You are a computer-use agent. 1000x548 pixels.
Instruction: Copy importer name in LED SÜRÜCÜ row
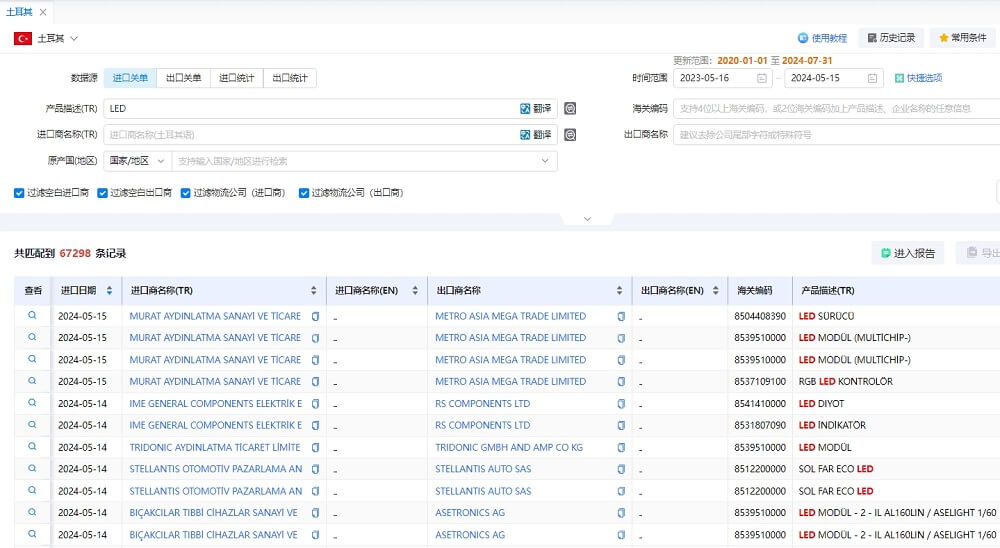(315, 316)
